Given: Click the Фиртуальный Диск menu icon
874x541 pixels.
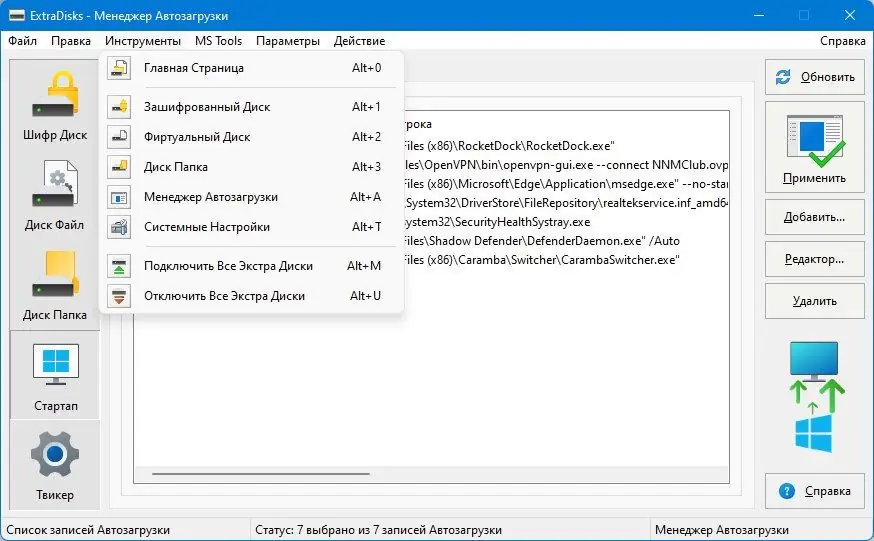Looking at the screenshot, I should (119, 137).
